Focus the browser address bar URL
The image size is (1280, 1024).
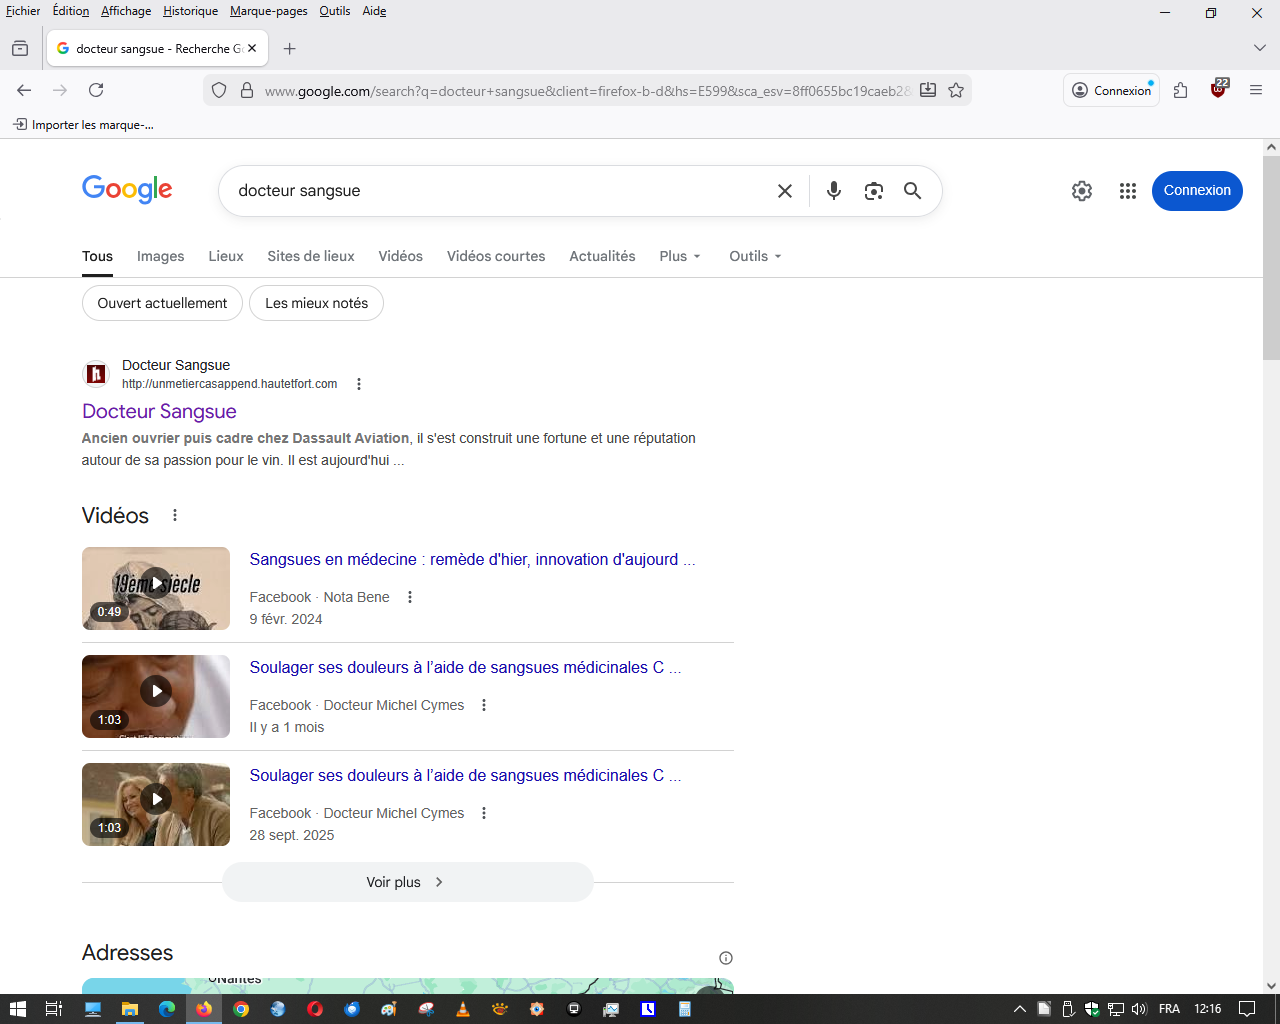(587, 91)
